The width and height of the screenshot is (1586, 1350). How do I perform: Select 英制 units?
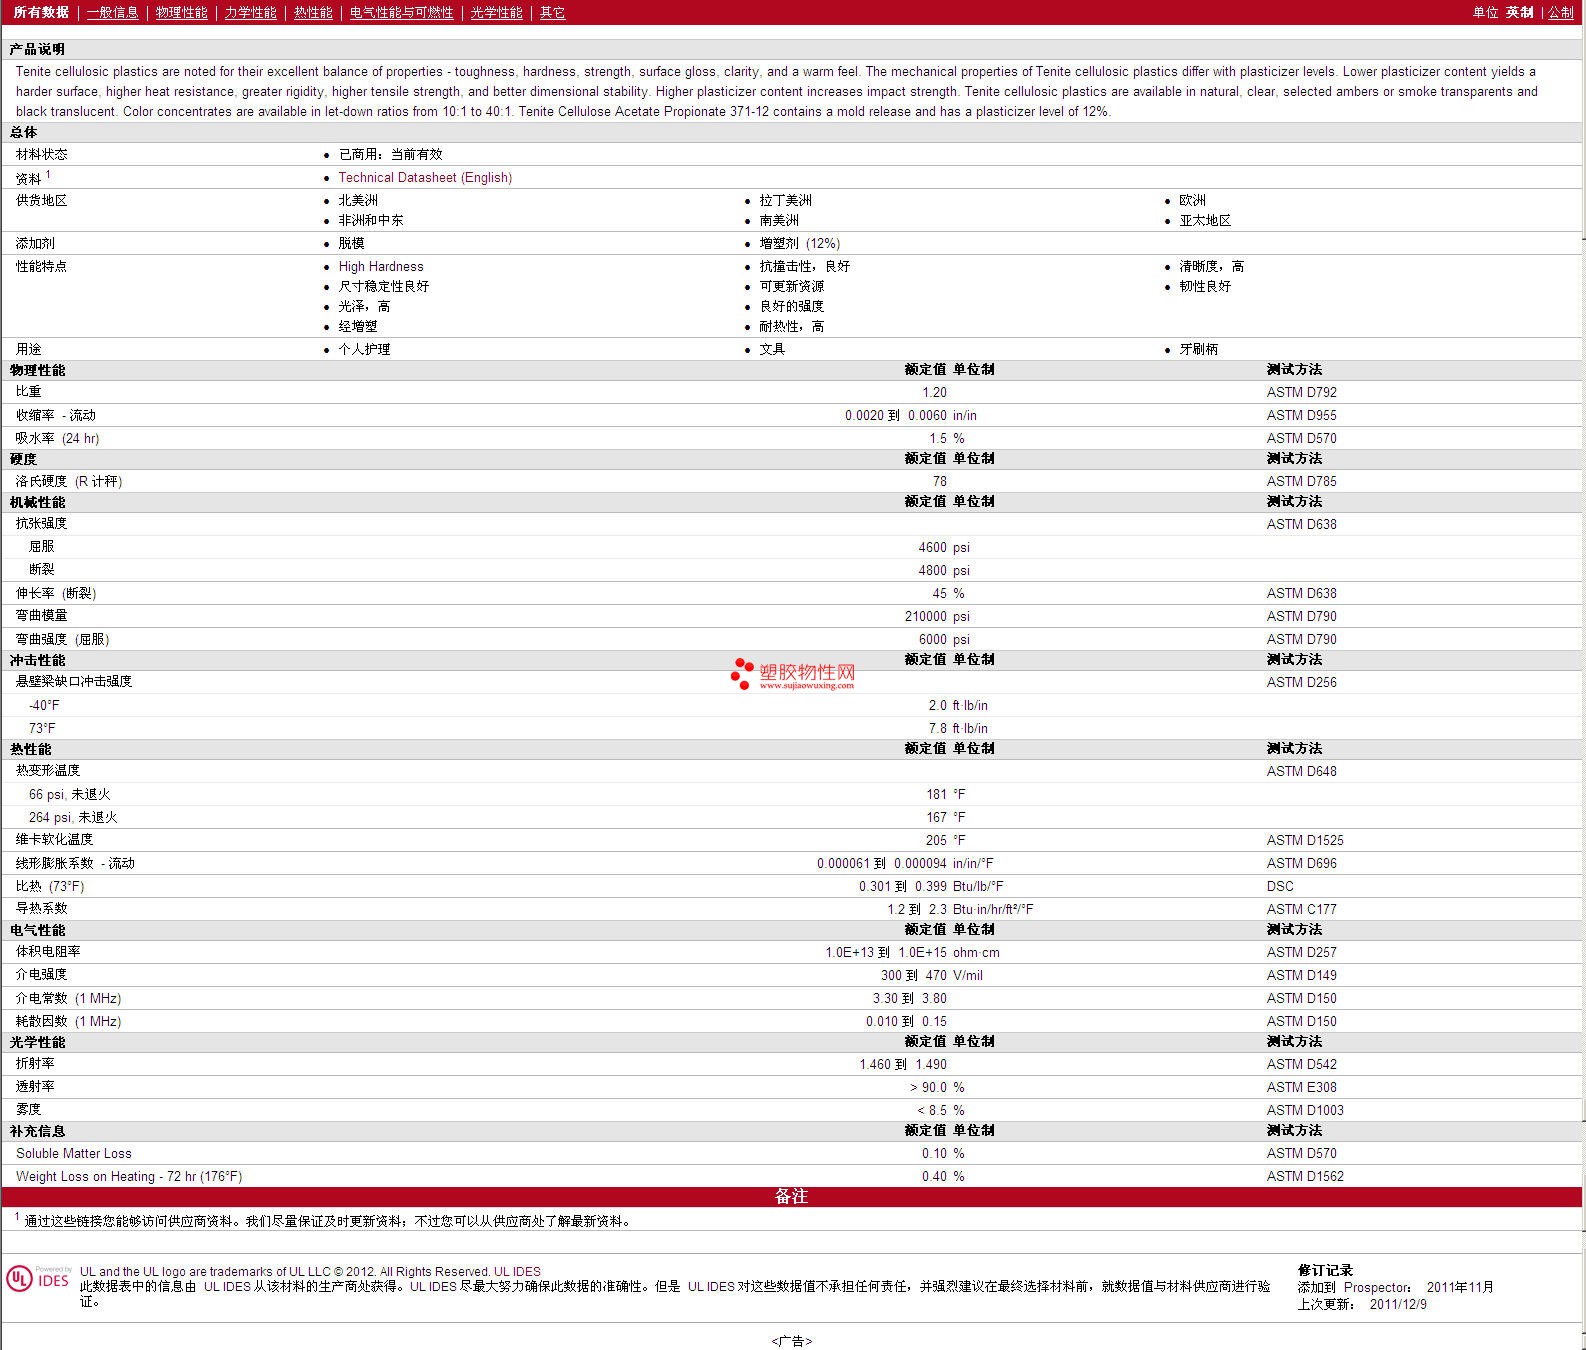(x=1519, y=12)
